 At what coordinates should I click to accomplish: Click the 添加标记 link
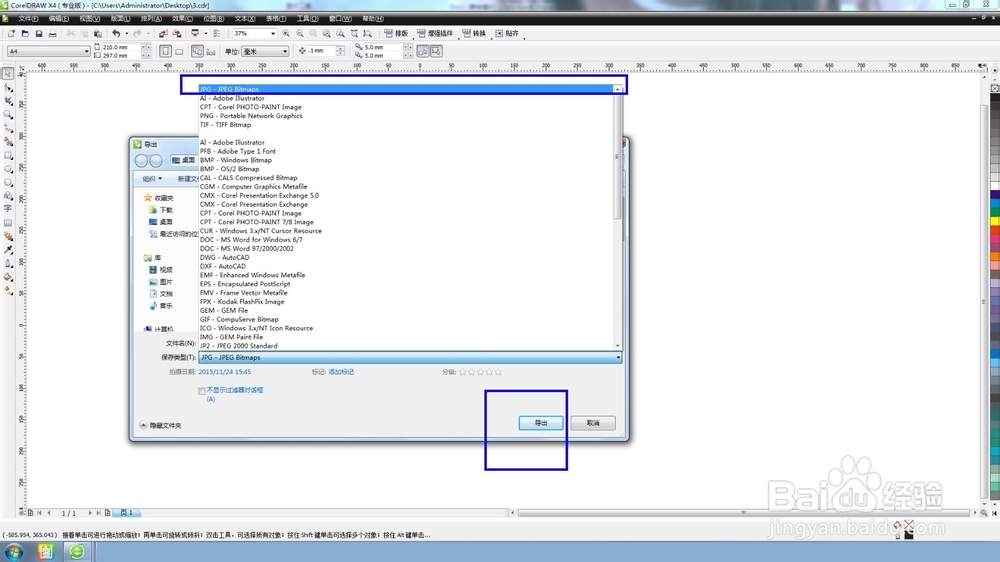(341, 372)
